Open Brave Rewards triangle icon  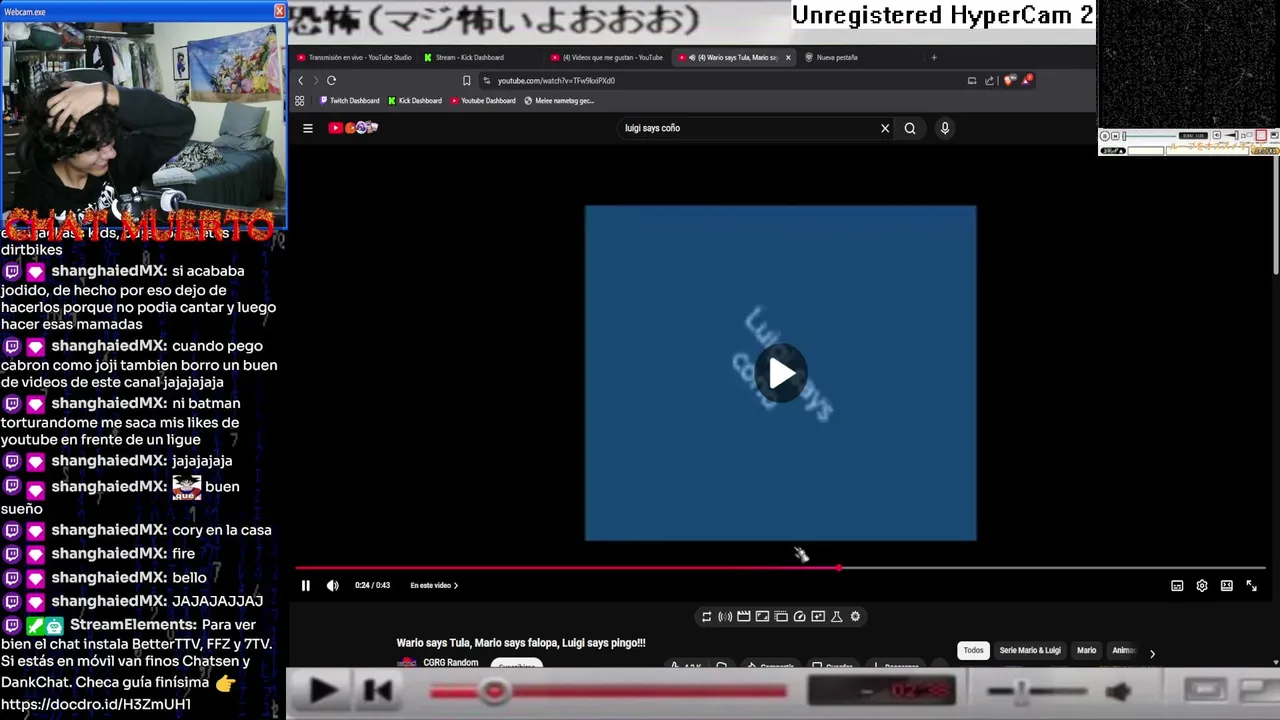1026,80
